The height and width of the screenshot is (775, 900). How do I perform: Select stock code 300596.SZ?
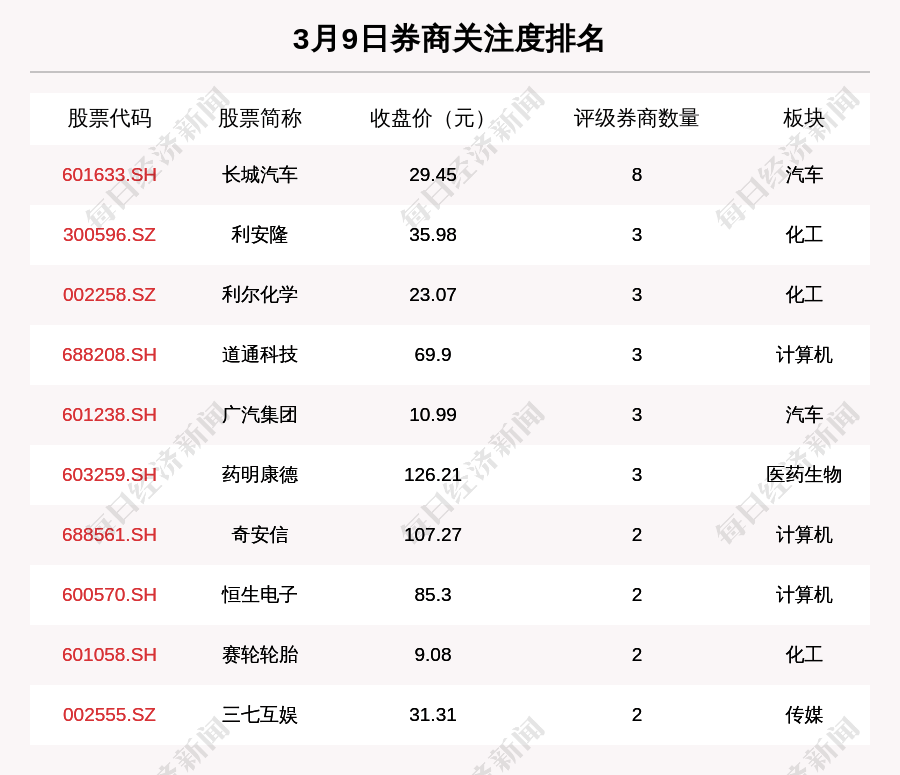110,235
